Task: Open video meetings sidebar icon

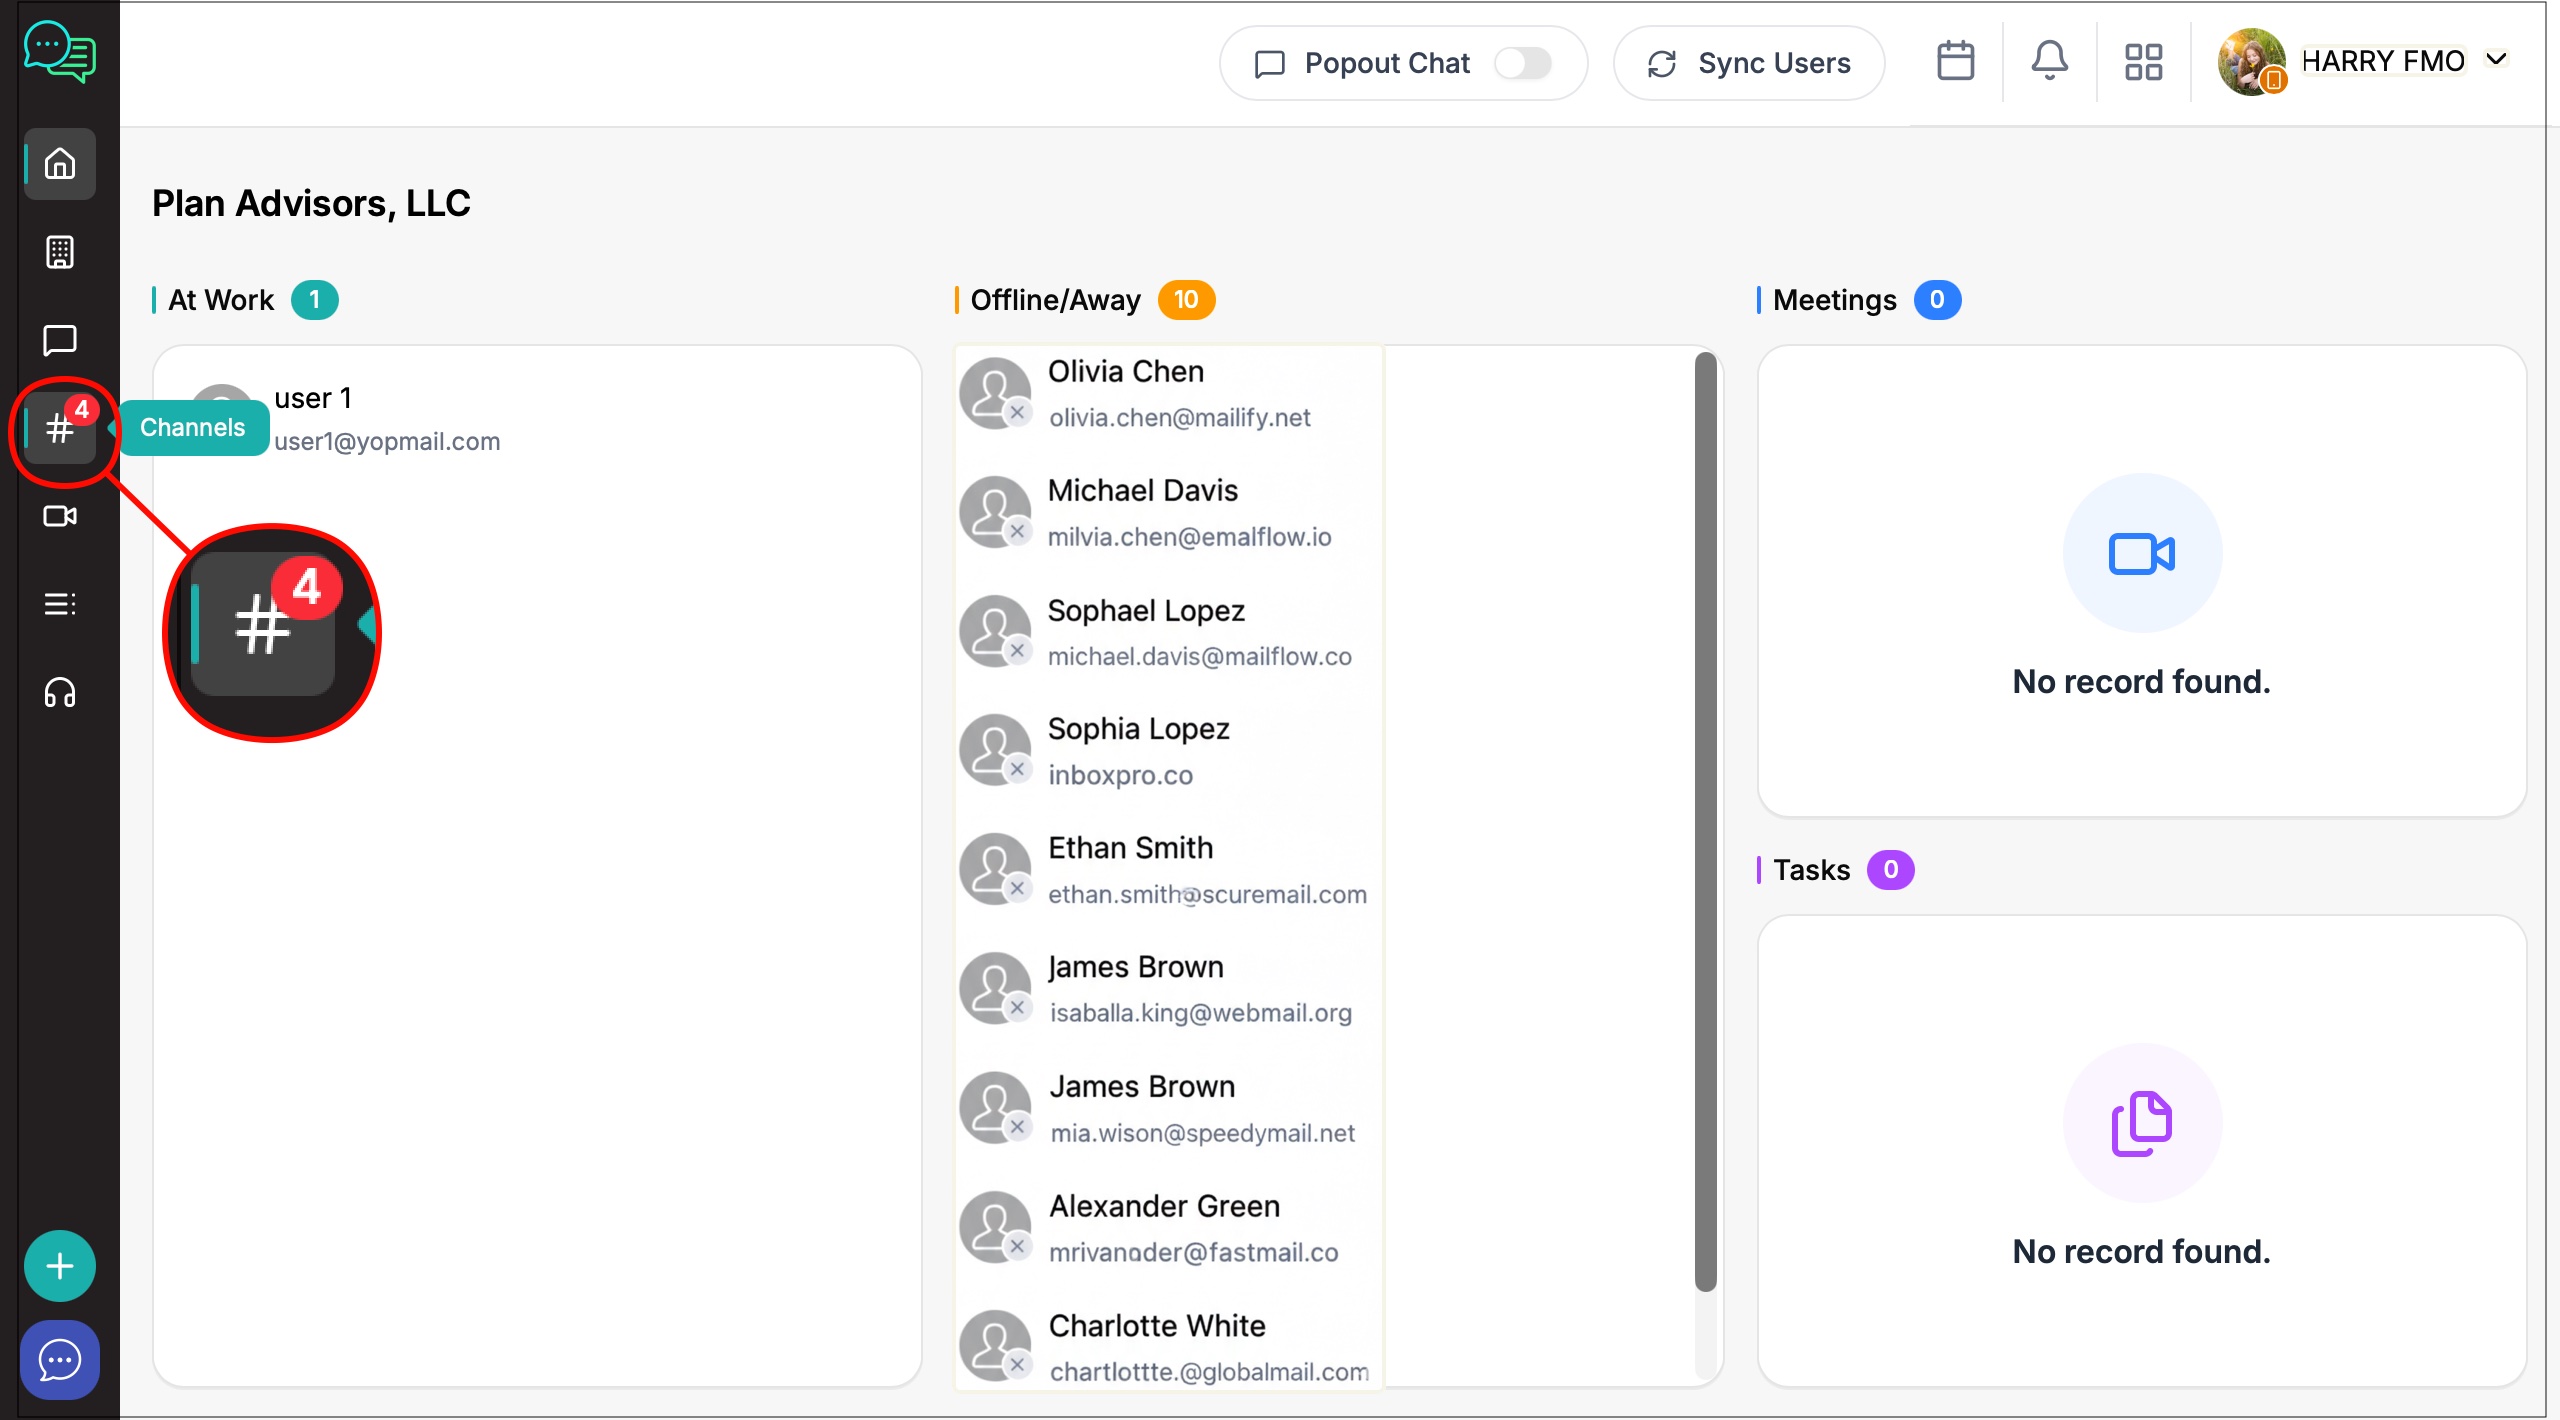Action: tap(60, 516)
